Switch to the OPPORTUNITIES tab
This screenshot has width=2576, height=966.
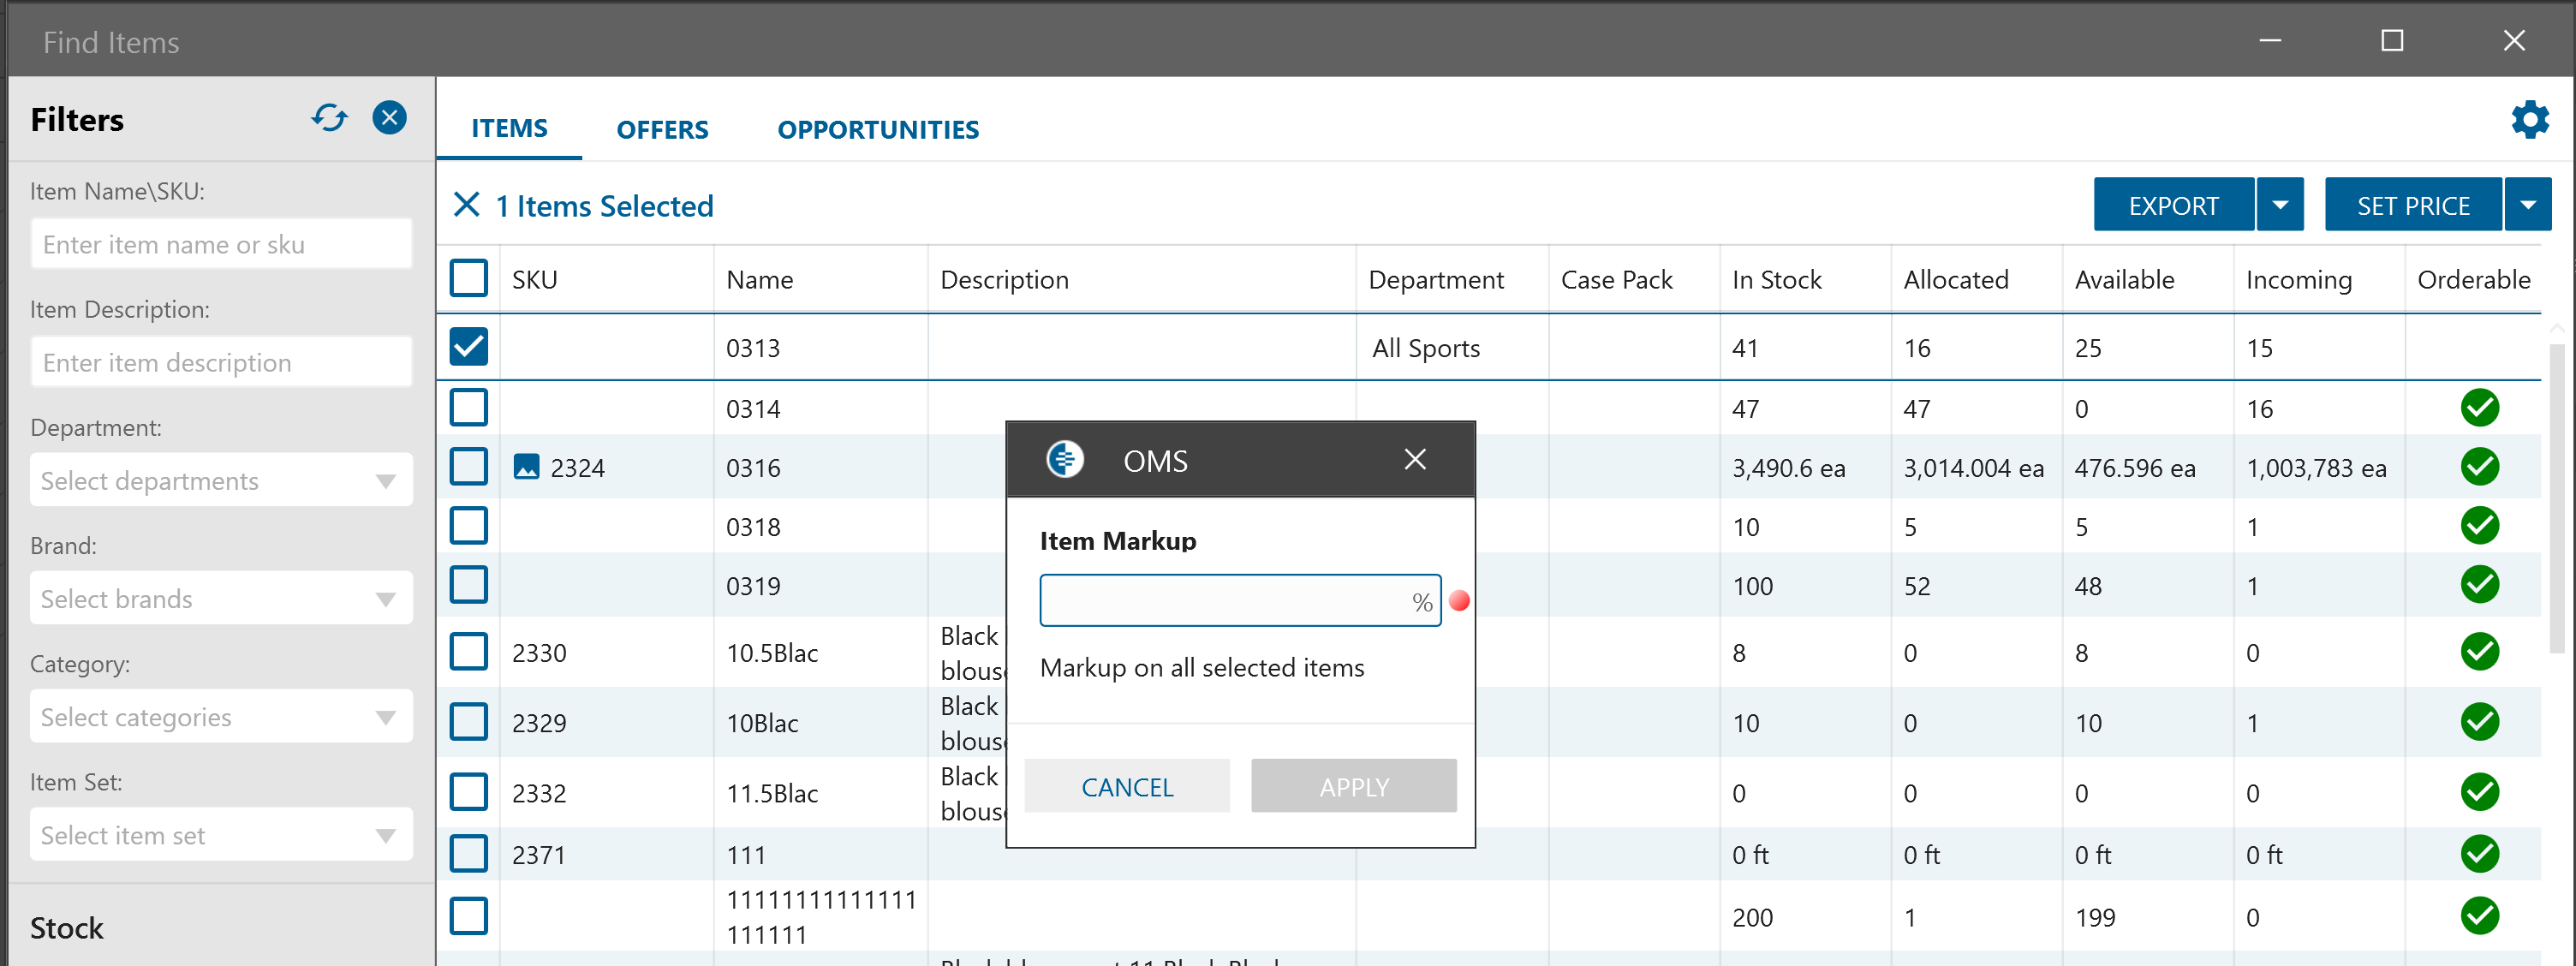click(877, 129)
